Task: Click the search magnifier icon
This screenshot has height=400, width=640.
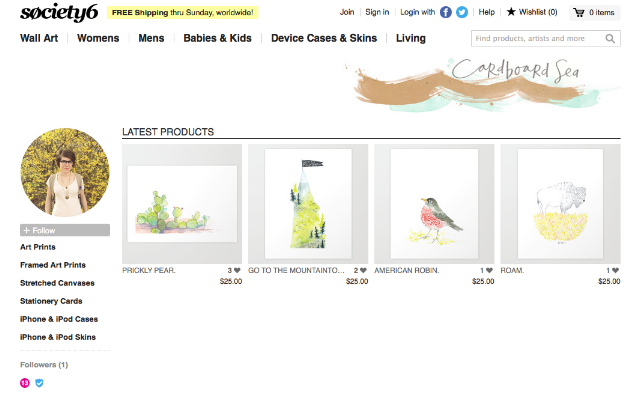Action: point(610,38)
